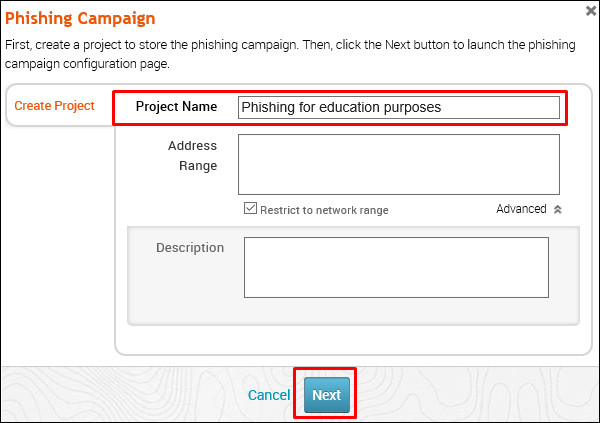Expand the Advanced options chevron
This screenshot has height=423, width=600.
(557, 210)
